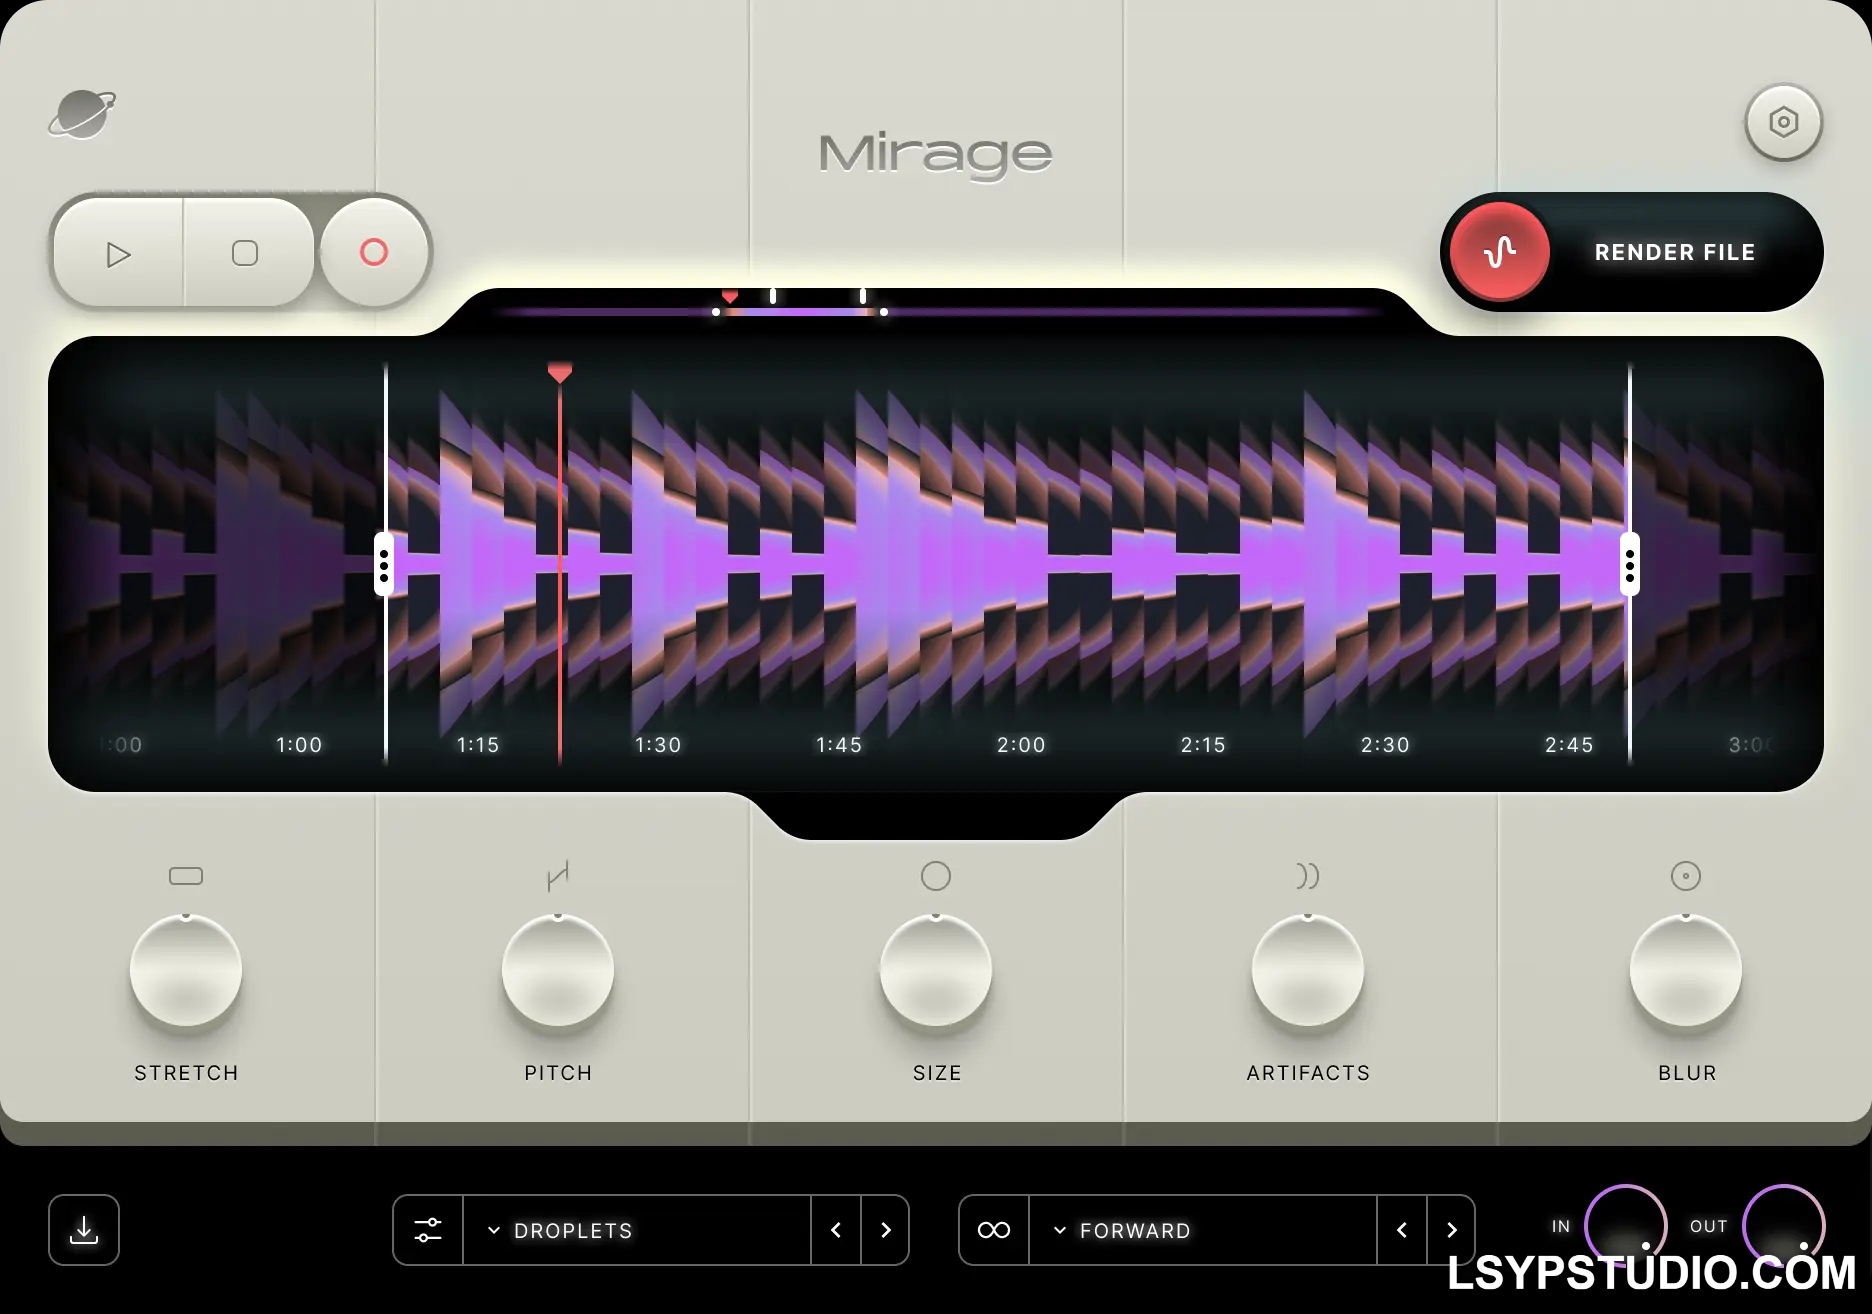Click the SIZE label text
Viewport: 1872px width, 1314px height.
pos(937,1073)
